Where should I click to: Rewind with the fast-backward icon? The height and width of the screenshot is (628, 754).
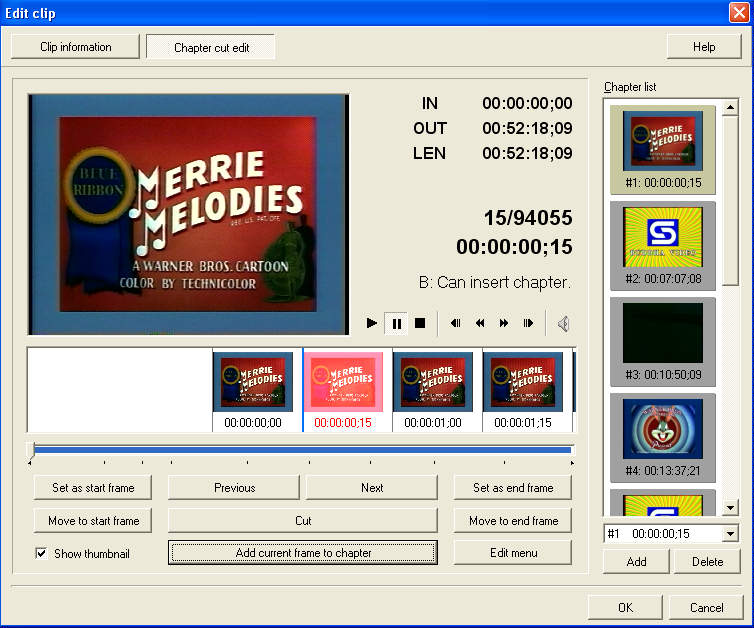click(479, 323)
